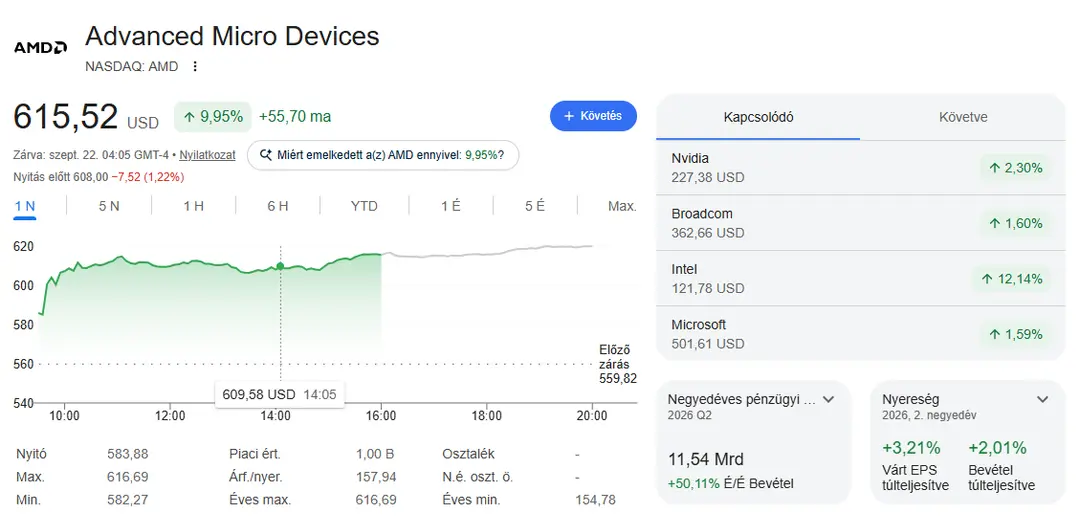
Task: Click Broadcom's 1,60% change badge
Action: point(1015,223)
